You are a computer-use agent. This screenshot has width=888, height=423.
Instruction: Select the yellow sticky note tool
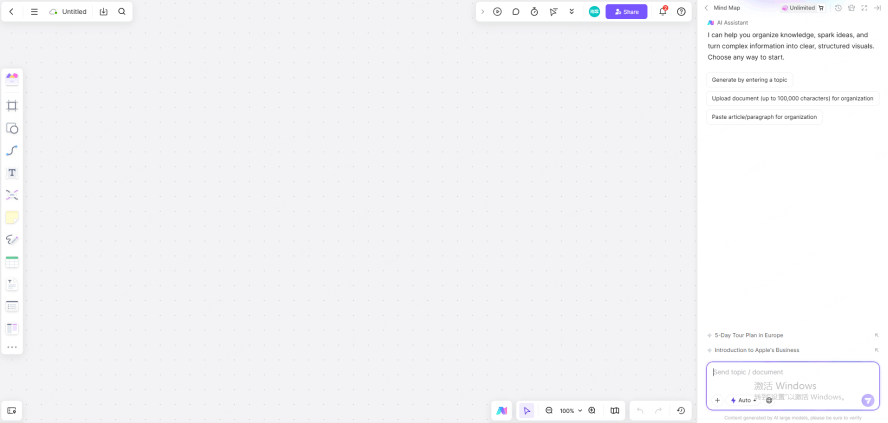point(12,217)
